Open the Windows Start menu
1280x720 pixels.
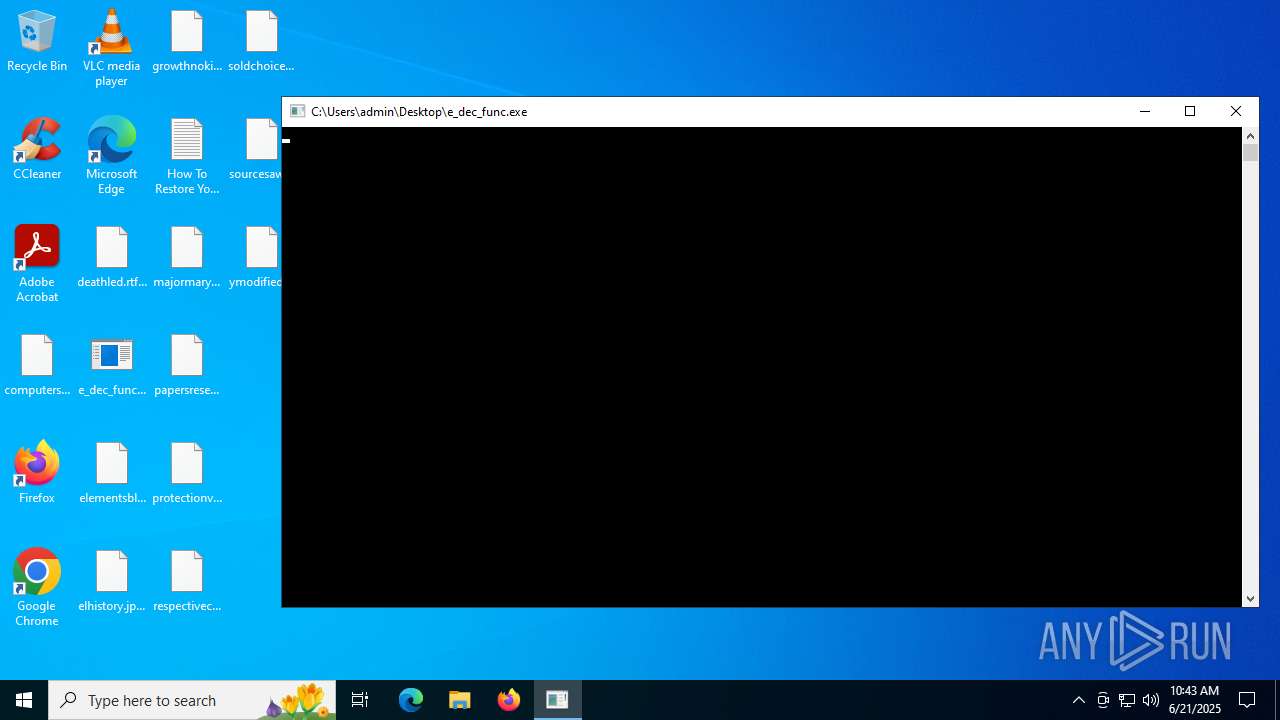[x=24, y=700]
